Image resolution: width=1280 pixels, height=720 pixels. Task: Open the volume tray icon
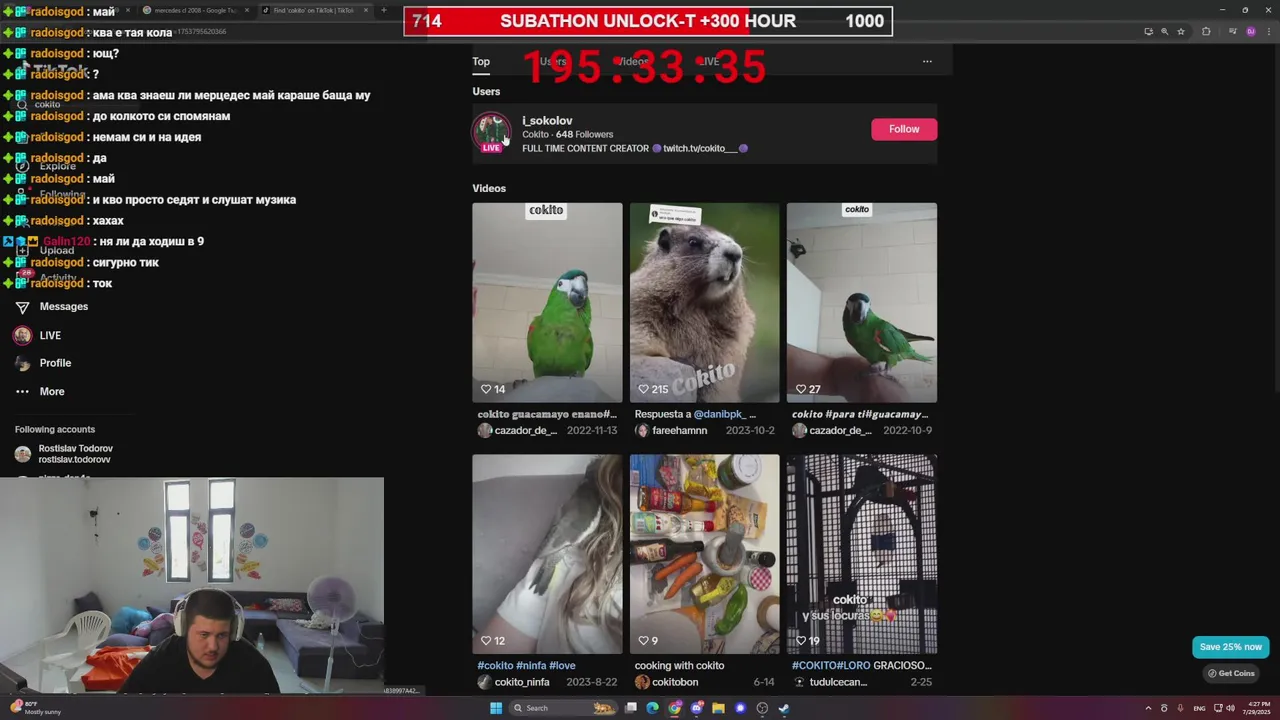click(x=1230, y=708)
